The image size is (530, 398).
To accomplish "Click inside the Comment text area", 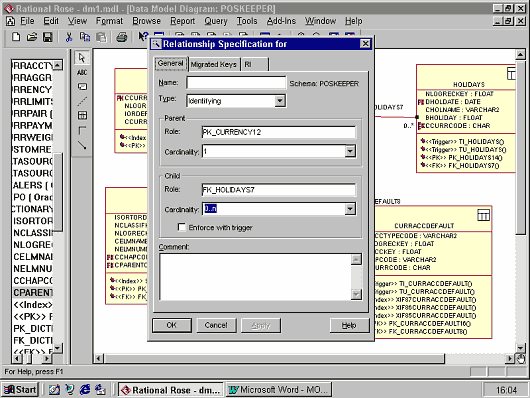I will 256,277.
